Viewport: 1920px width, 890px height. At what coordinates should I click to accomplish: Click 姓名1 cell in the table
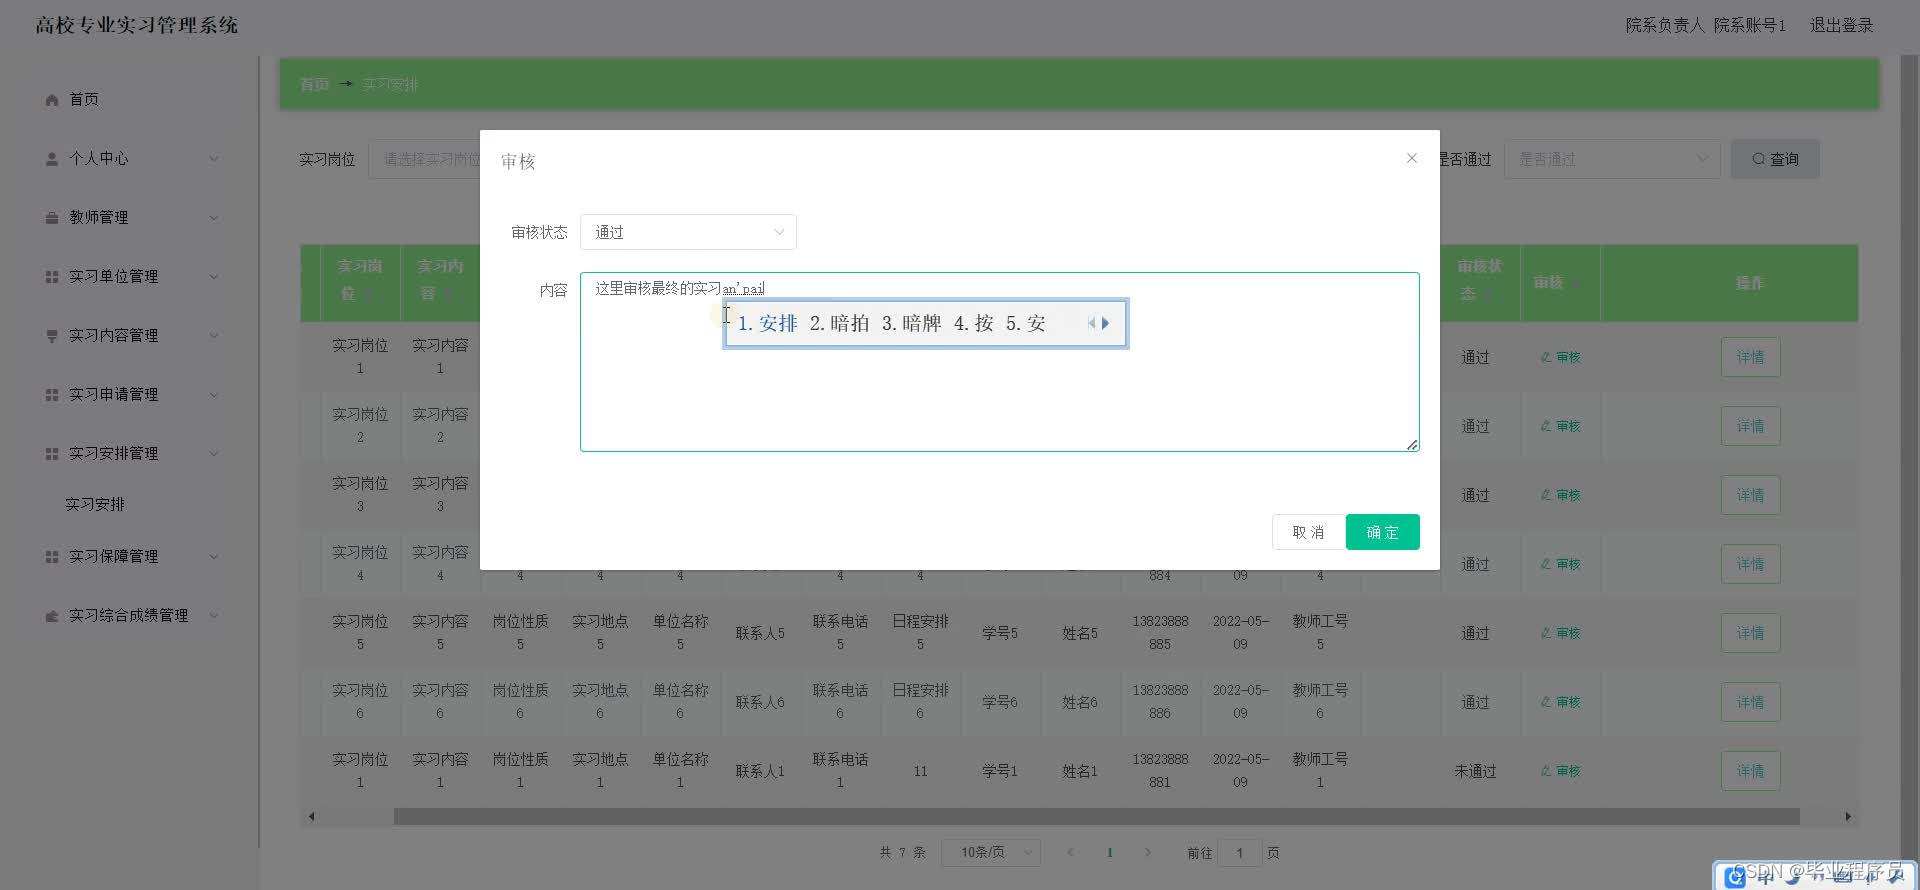[1080, 771]
